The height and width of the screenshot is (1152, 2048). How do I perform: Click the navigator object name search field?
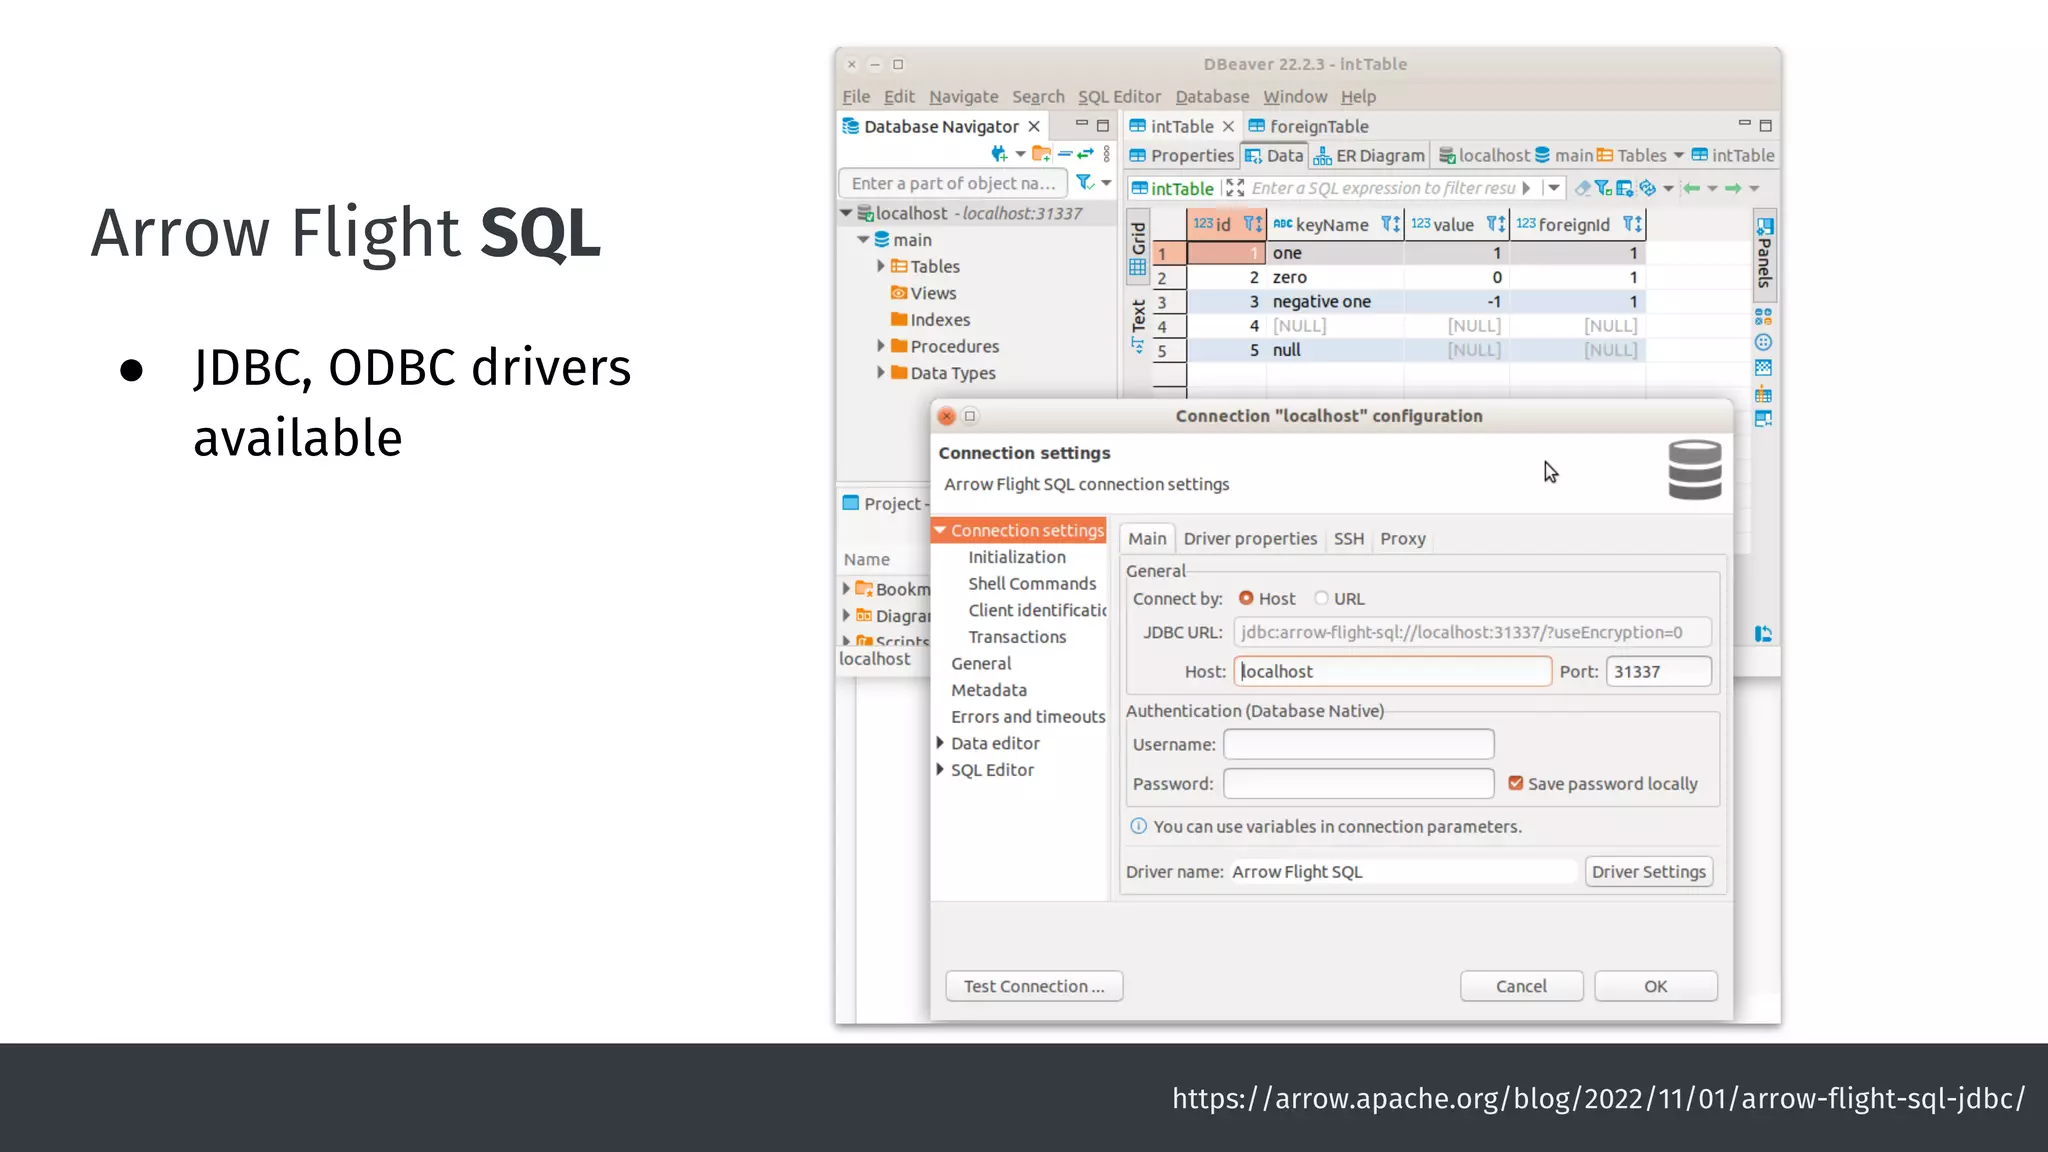(x=952, y=183)
